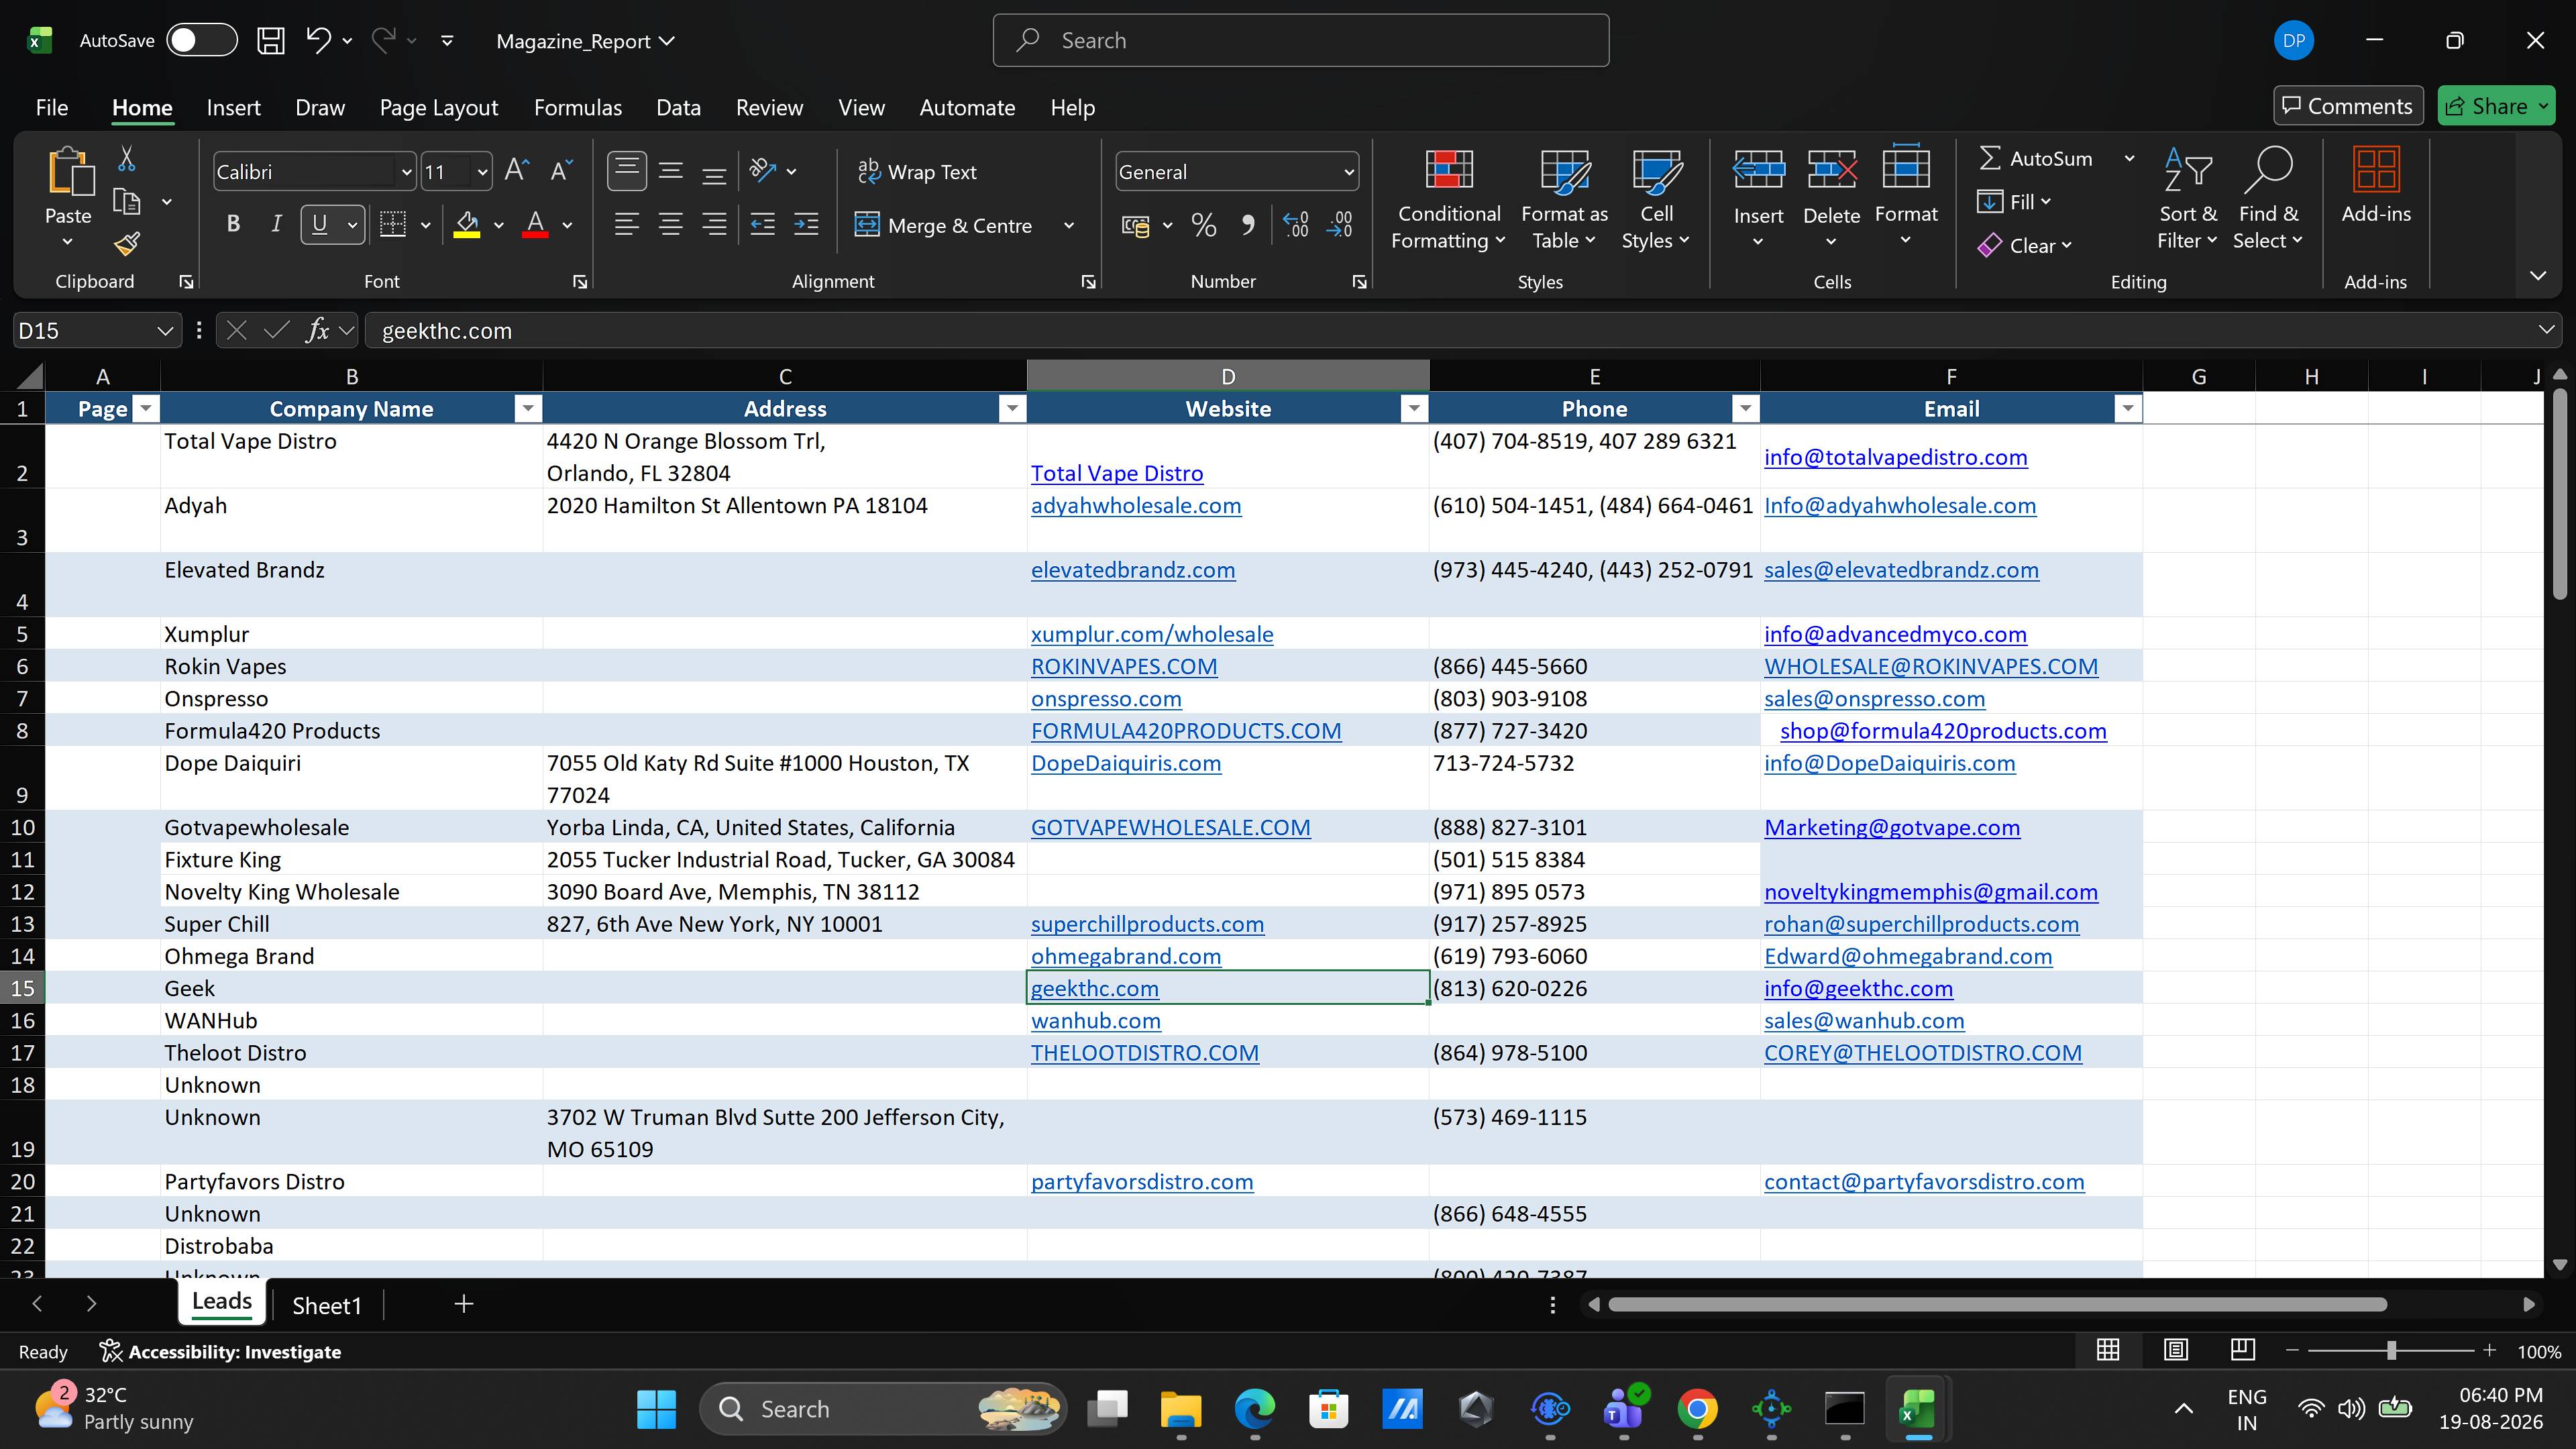The width and height of the screenshot is (2576, 1449).
Task: Click the Format Painter brush icon
Action: [127, 243]
